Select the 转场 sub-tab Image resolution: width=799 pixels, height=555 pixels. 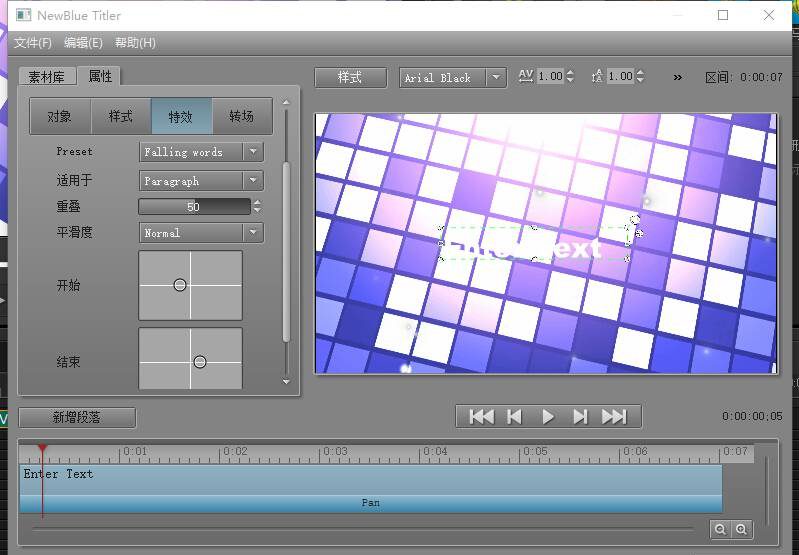pos(242,116)
